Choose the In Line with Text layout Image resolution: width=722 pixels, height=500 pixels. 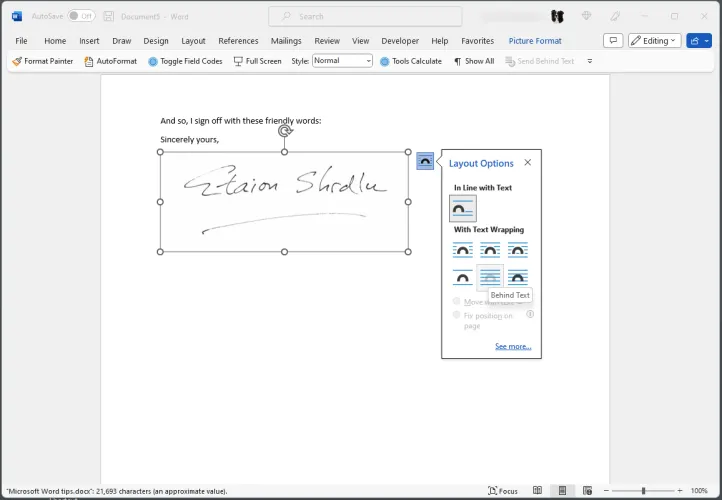[x=463, y=208]
